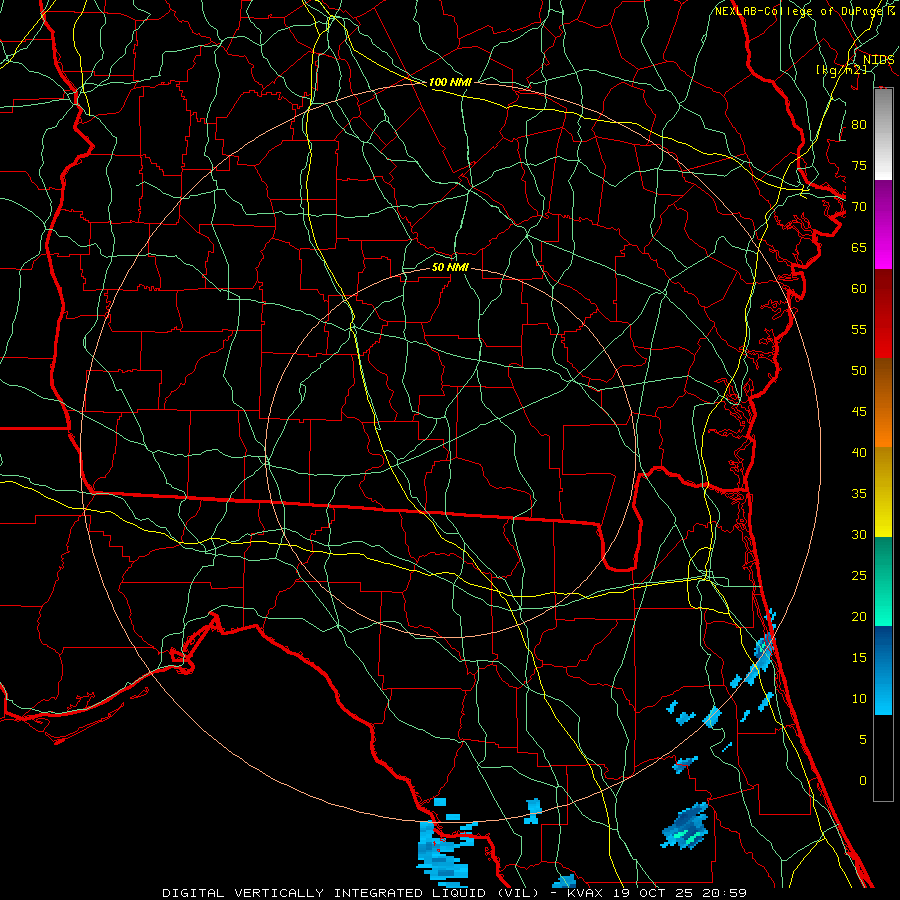Click the 40 value on the scale

coord(859,452)
